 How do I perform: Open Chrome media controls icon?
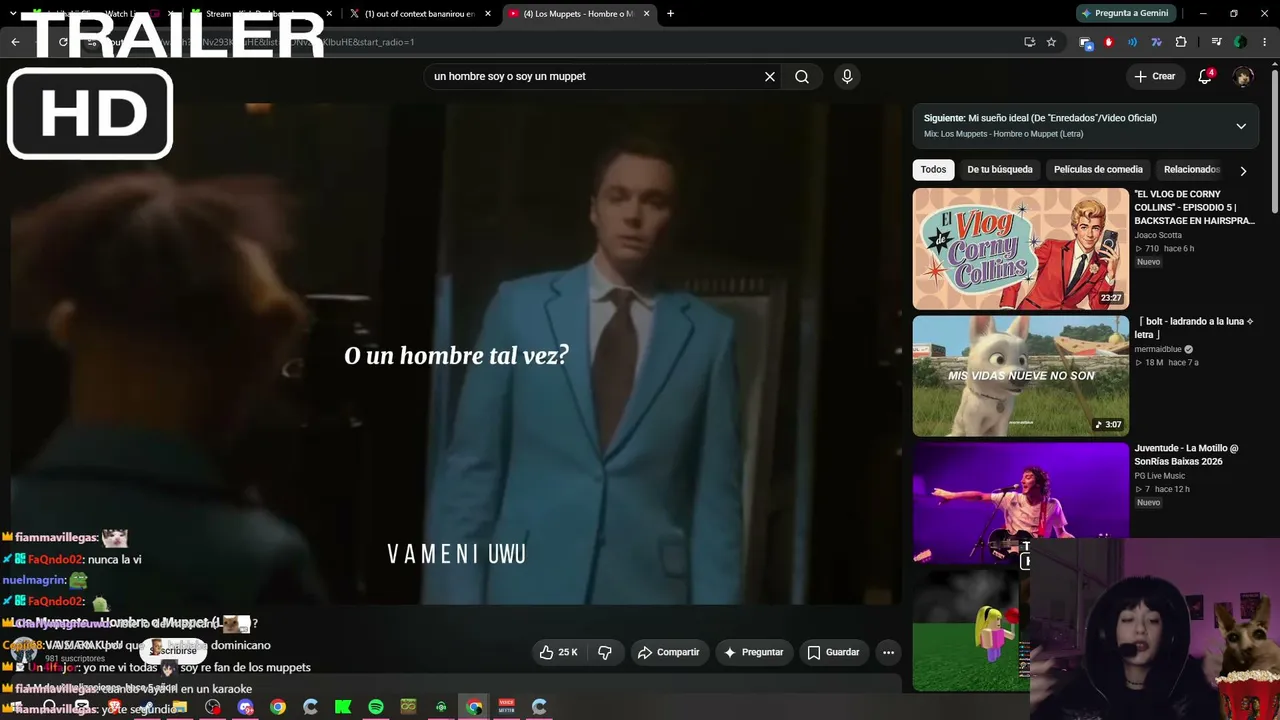pyautogui.click(x=1216, y=42)
